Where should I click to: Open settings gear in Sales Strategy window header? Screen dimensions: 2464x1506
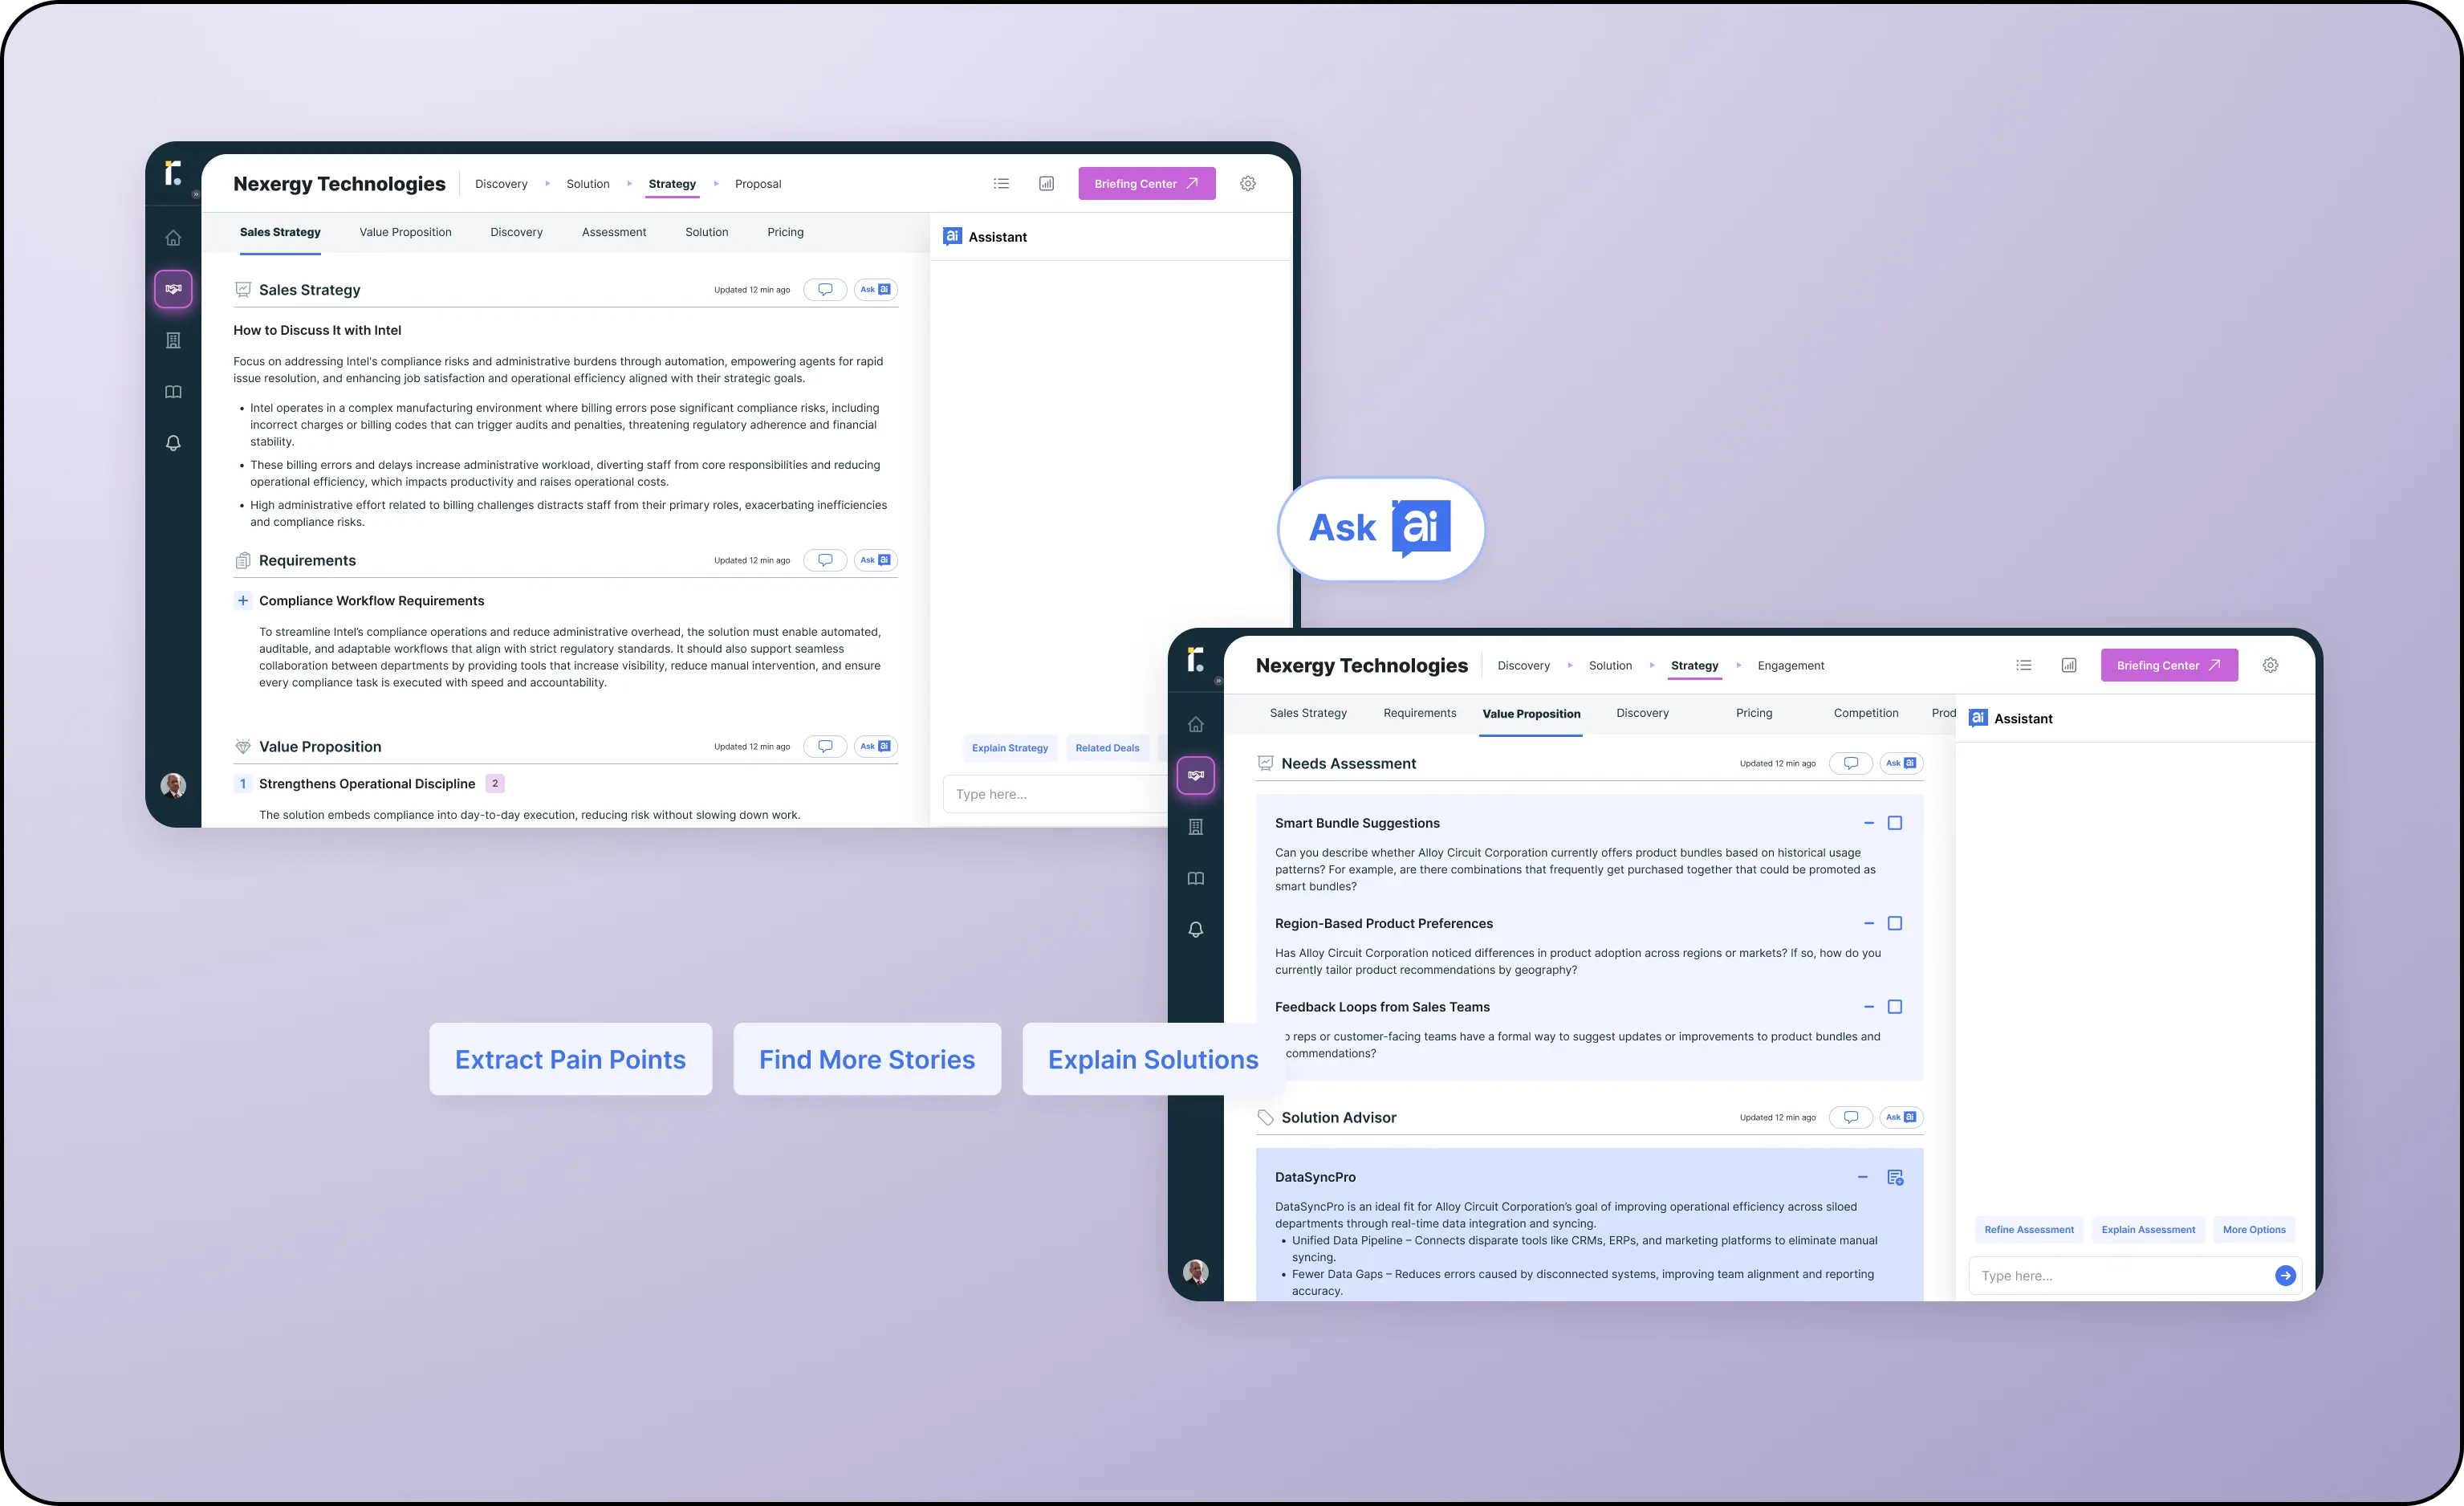(x=1248, y=184)
